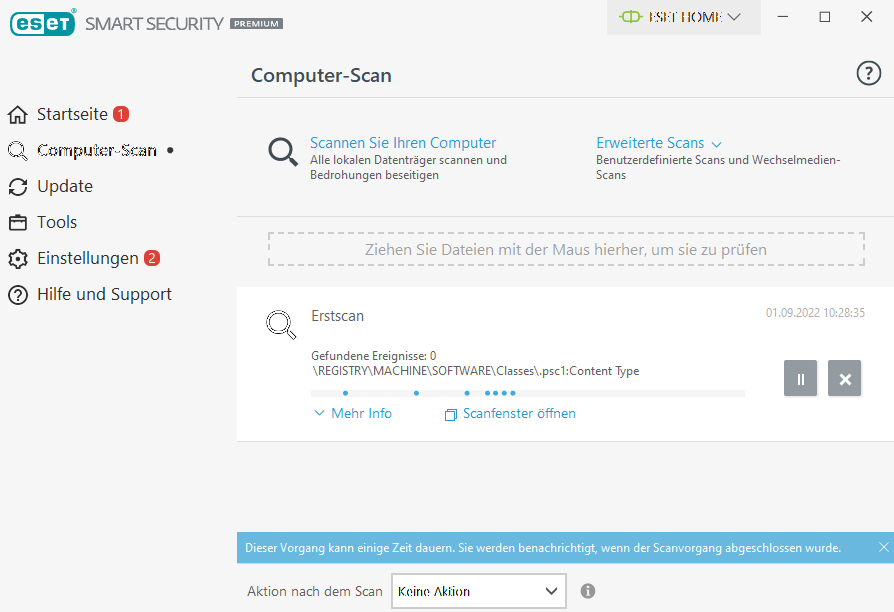Screen dimensions: 894x612
Task: Open help via the question mark icon
Action: [868, 74]
